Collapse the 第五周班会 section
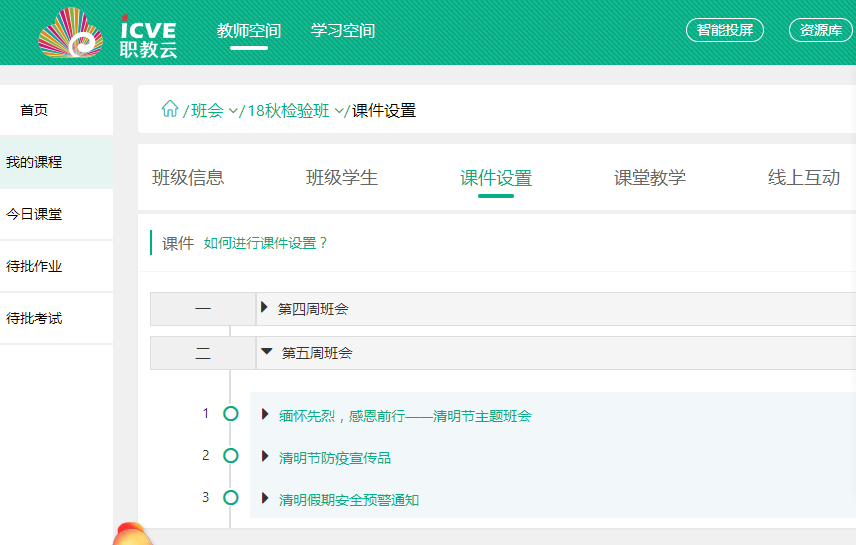Screen dimensions: 856x545 coord(266,352)
